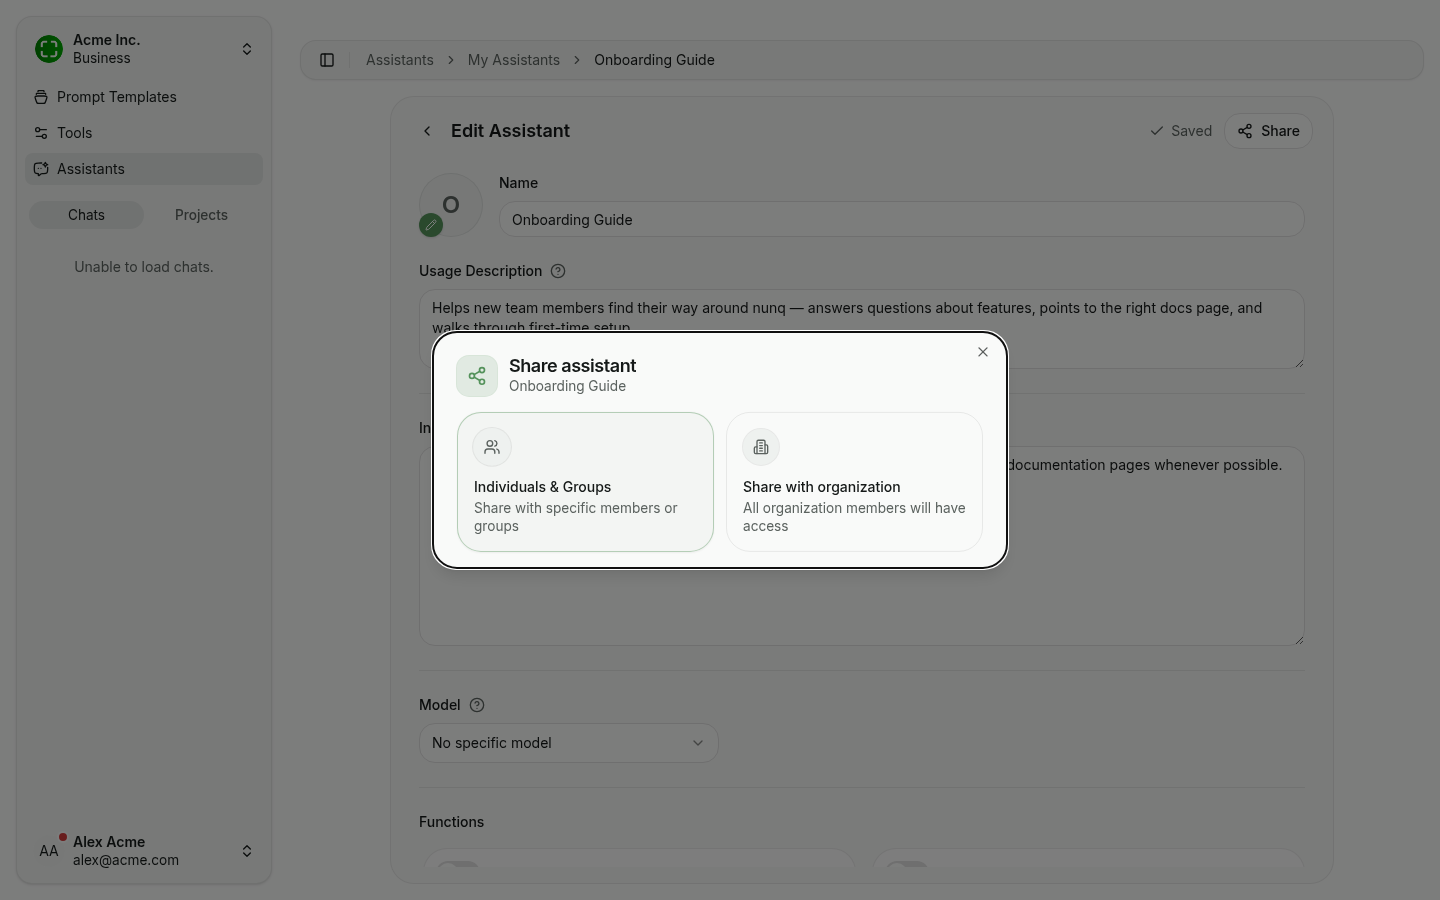Open the Alex Acme user menu
The height and width of the screenshot is (900, 1440).
click(144, 851)
